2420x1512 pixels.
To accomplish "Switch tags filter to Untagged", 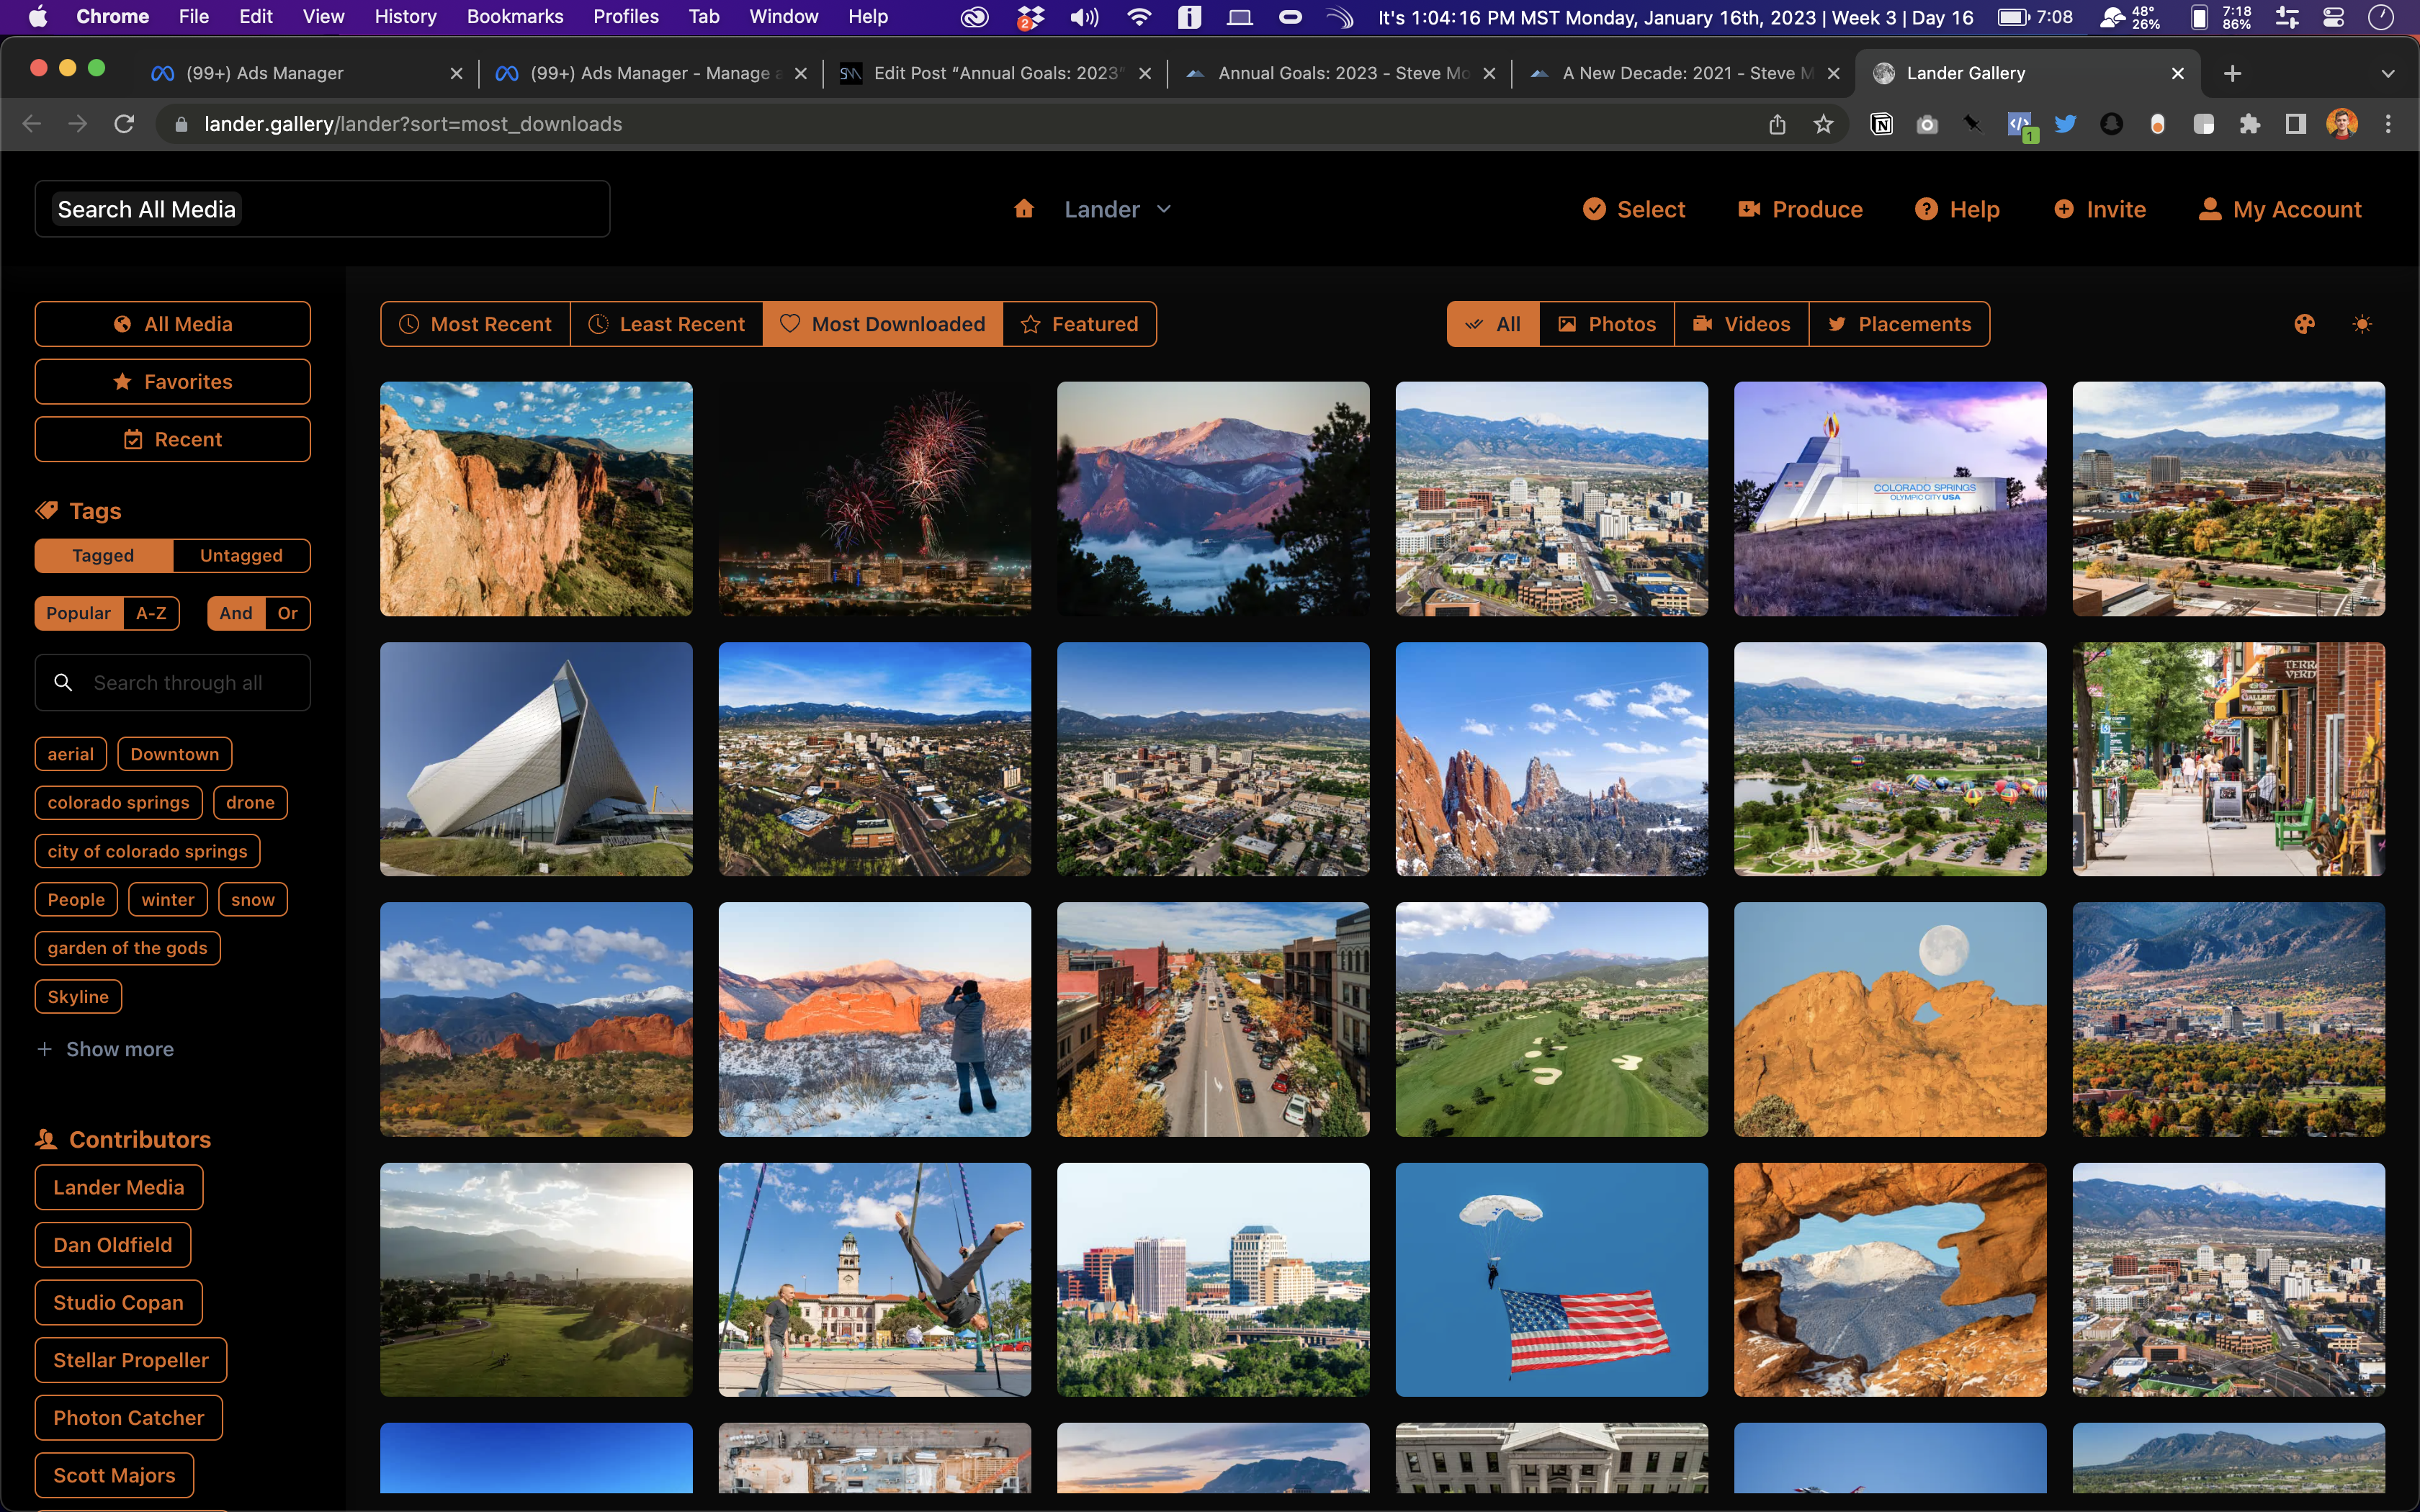I will pos(241,555).
